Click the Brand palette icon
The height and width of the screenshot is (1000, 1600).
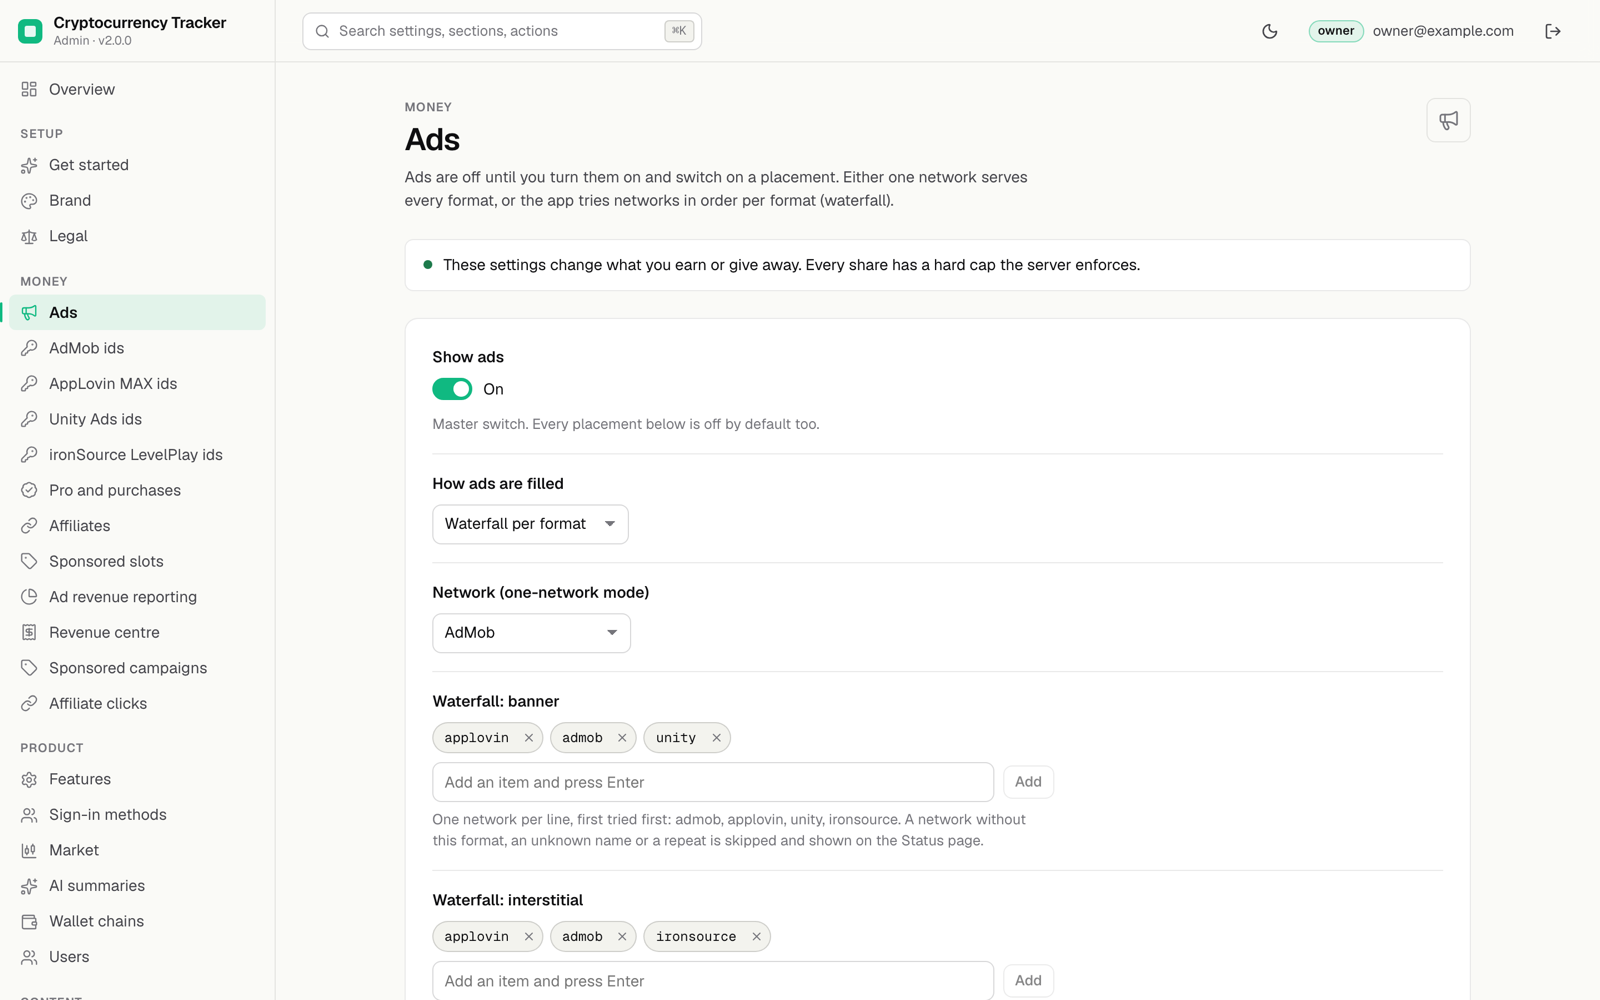[29, 201]
